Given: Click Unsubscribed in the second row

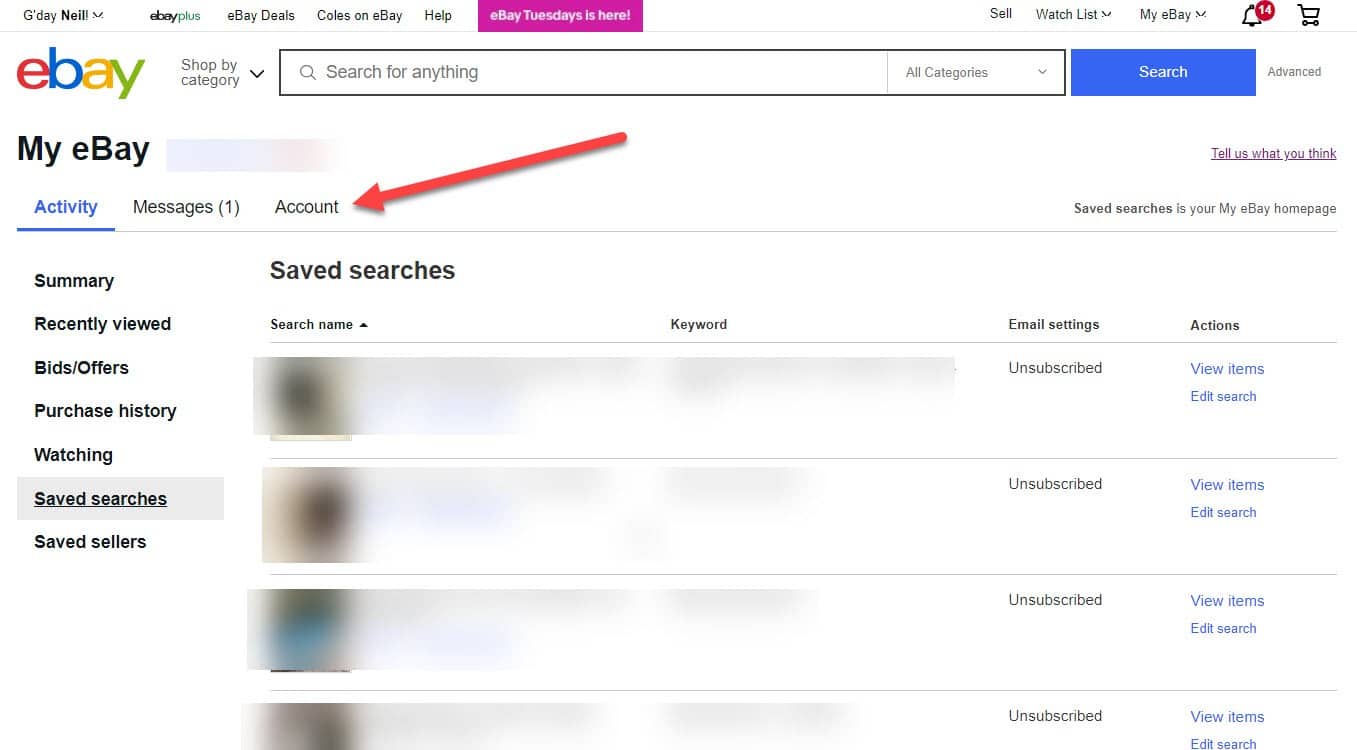Looking at the screenshot, I should pyautogui.click(x=1055, y=484).
